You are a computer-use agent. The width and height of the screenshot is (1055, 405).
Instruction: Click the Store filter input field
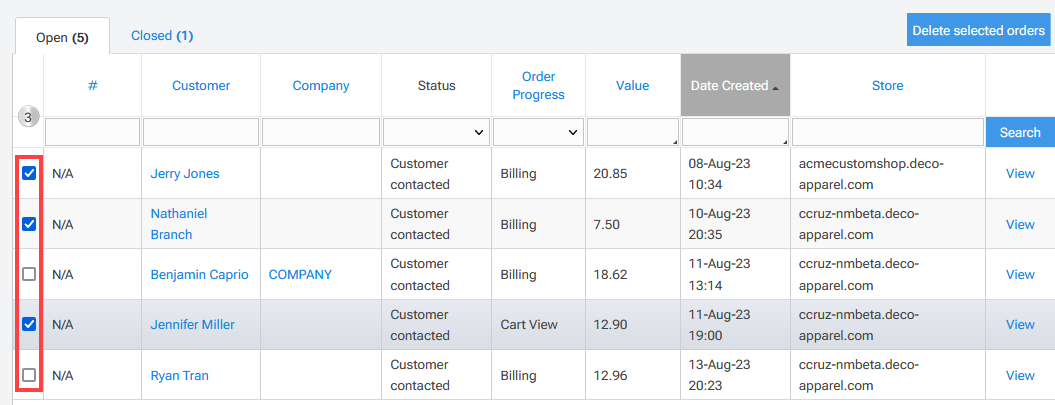click(x=887, y=133)
